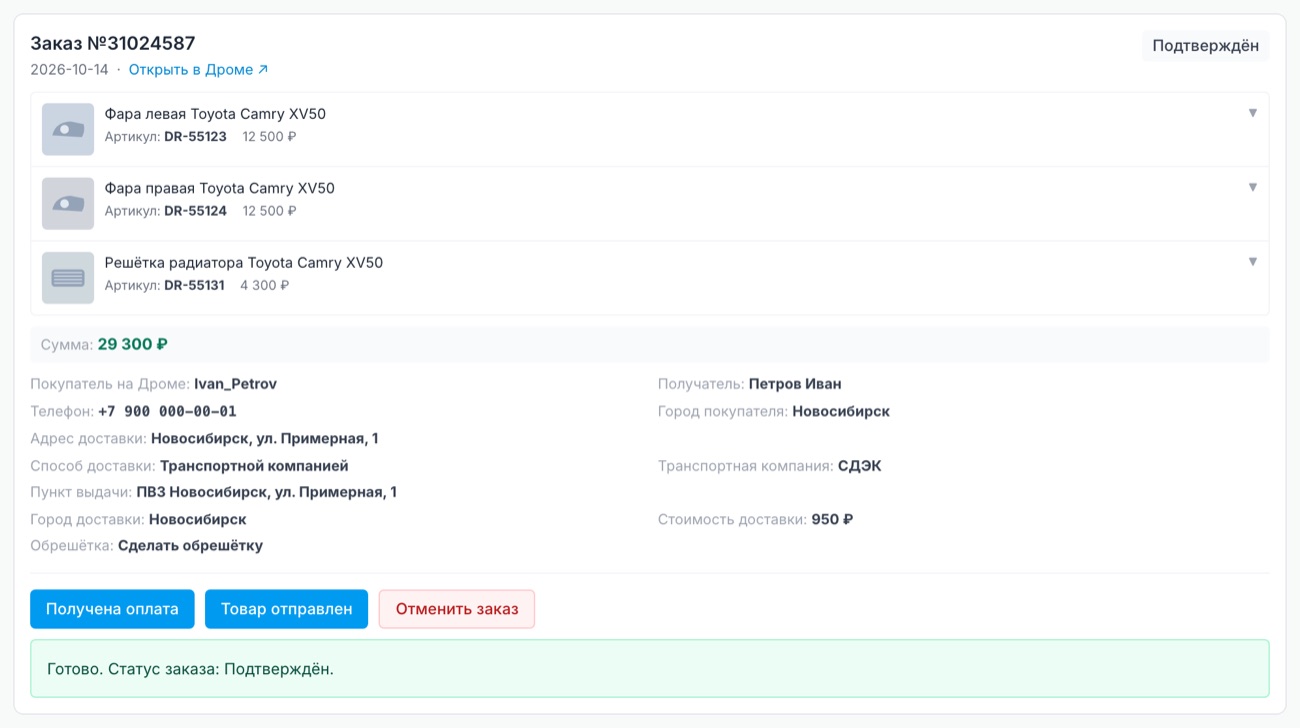
Task: Click delivery cost 950 ₽
Action: (x=832, y=520)
